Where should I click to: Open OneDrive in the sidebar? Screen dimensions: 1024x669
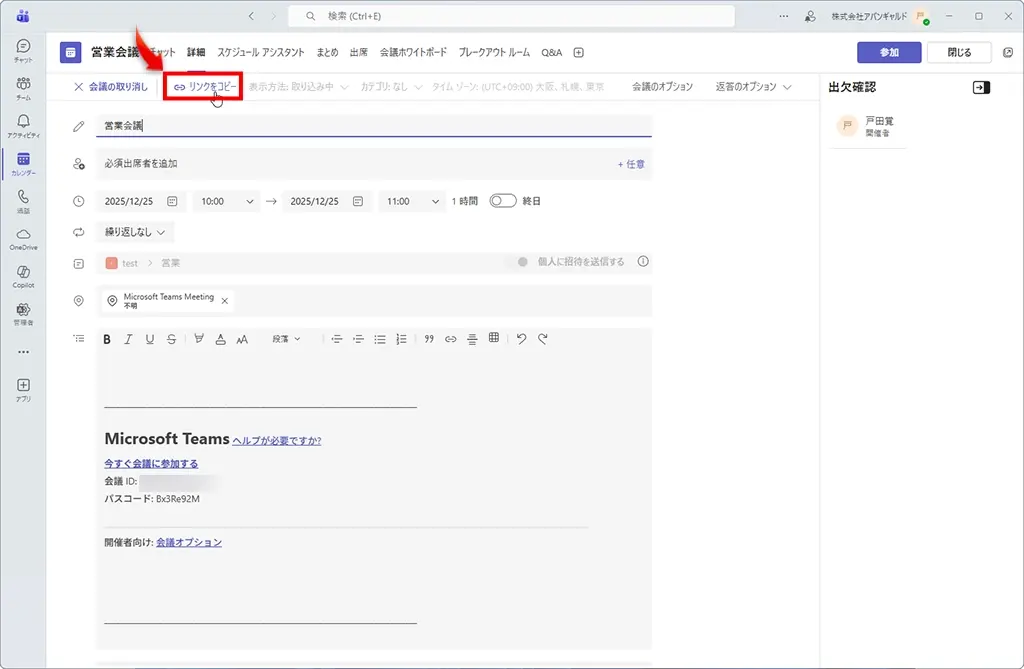click(x=23, y=238)
